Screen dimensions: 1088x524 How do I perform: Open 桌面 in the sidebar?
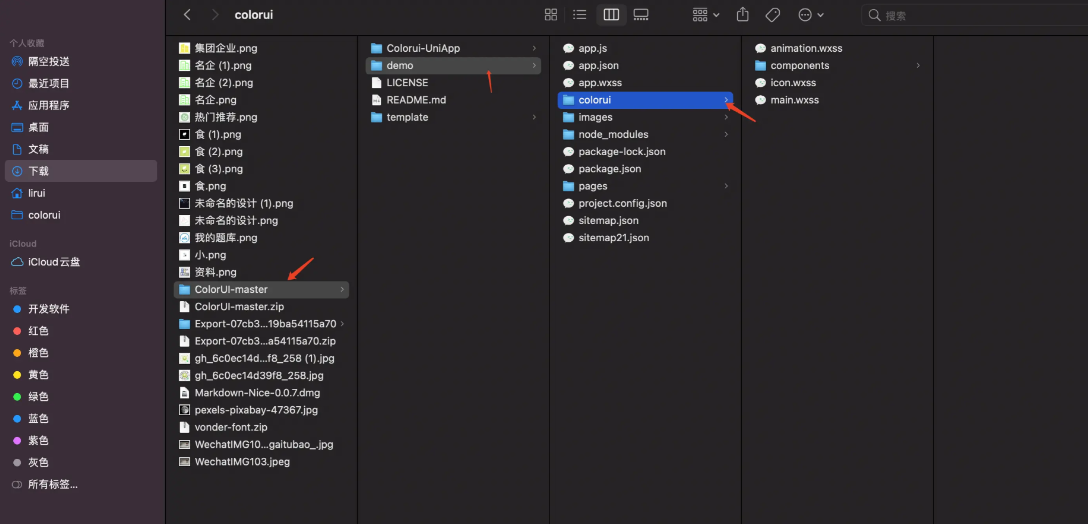coord(82,127)
